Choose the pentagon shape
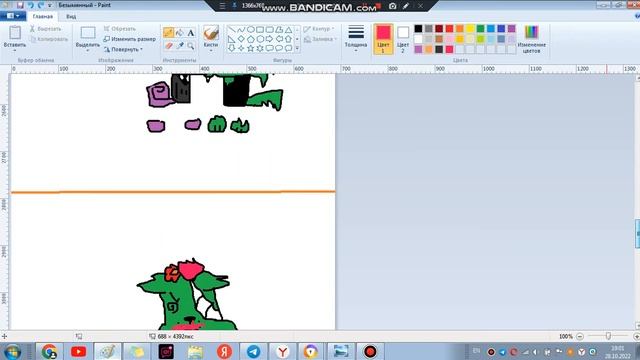This screenshot has width=640, height=360. (x=251, y=39)
